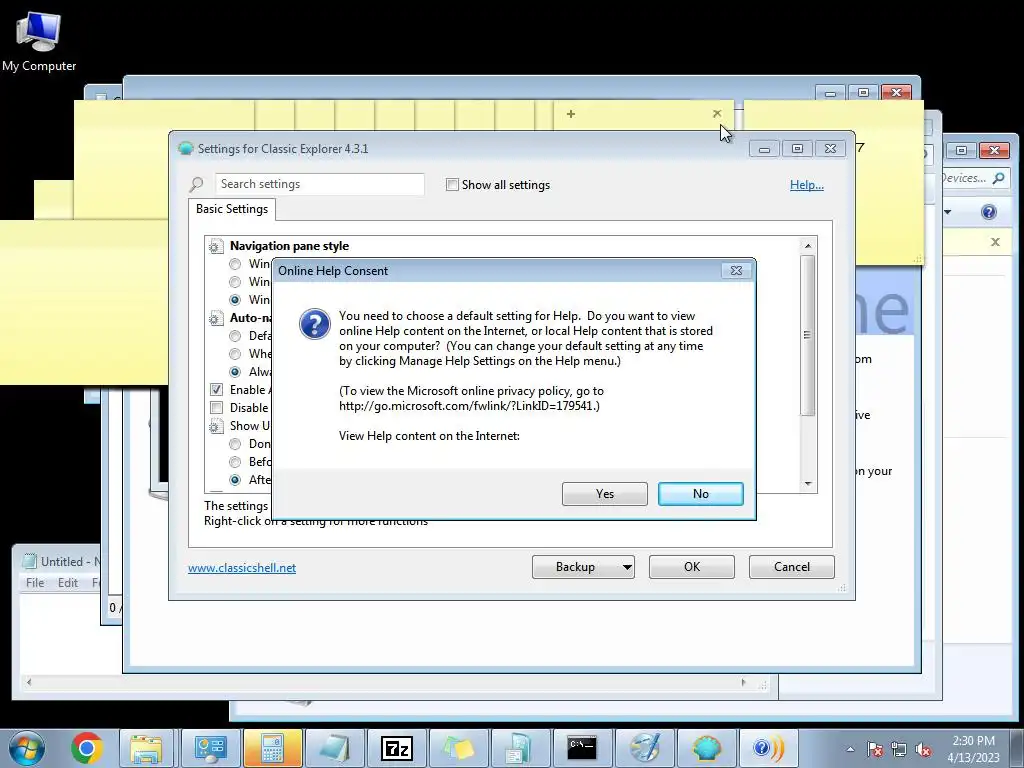
Task: Click the gear icon beside Show U setting
Action: (216, 426)
